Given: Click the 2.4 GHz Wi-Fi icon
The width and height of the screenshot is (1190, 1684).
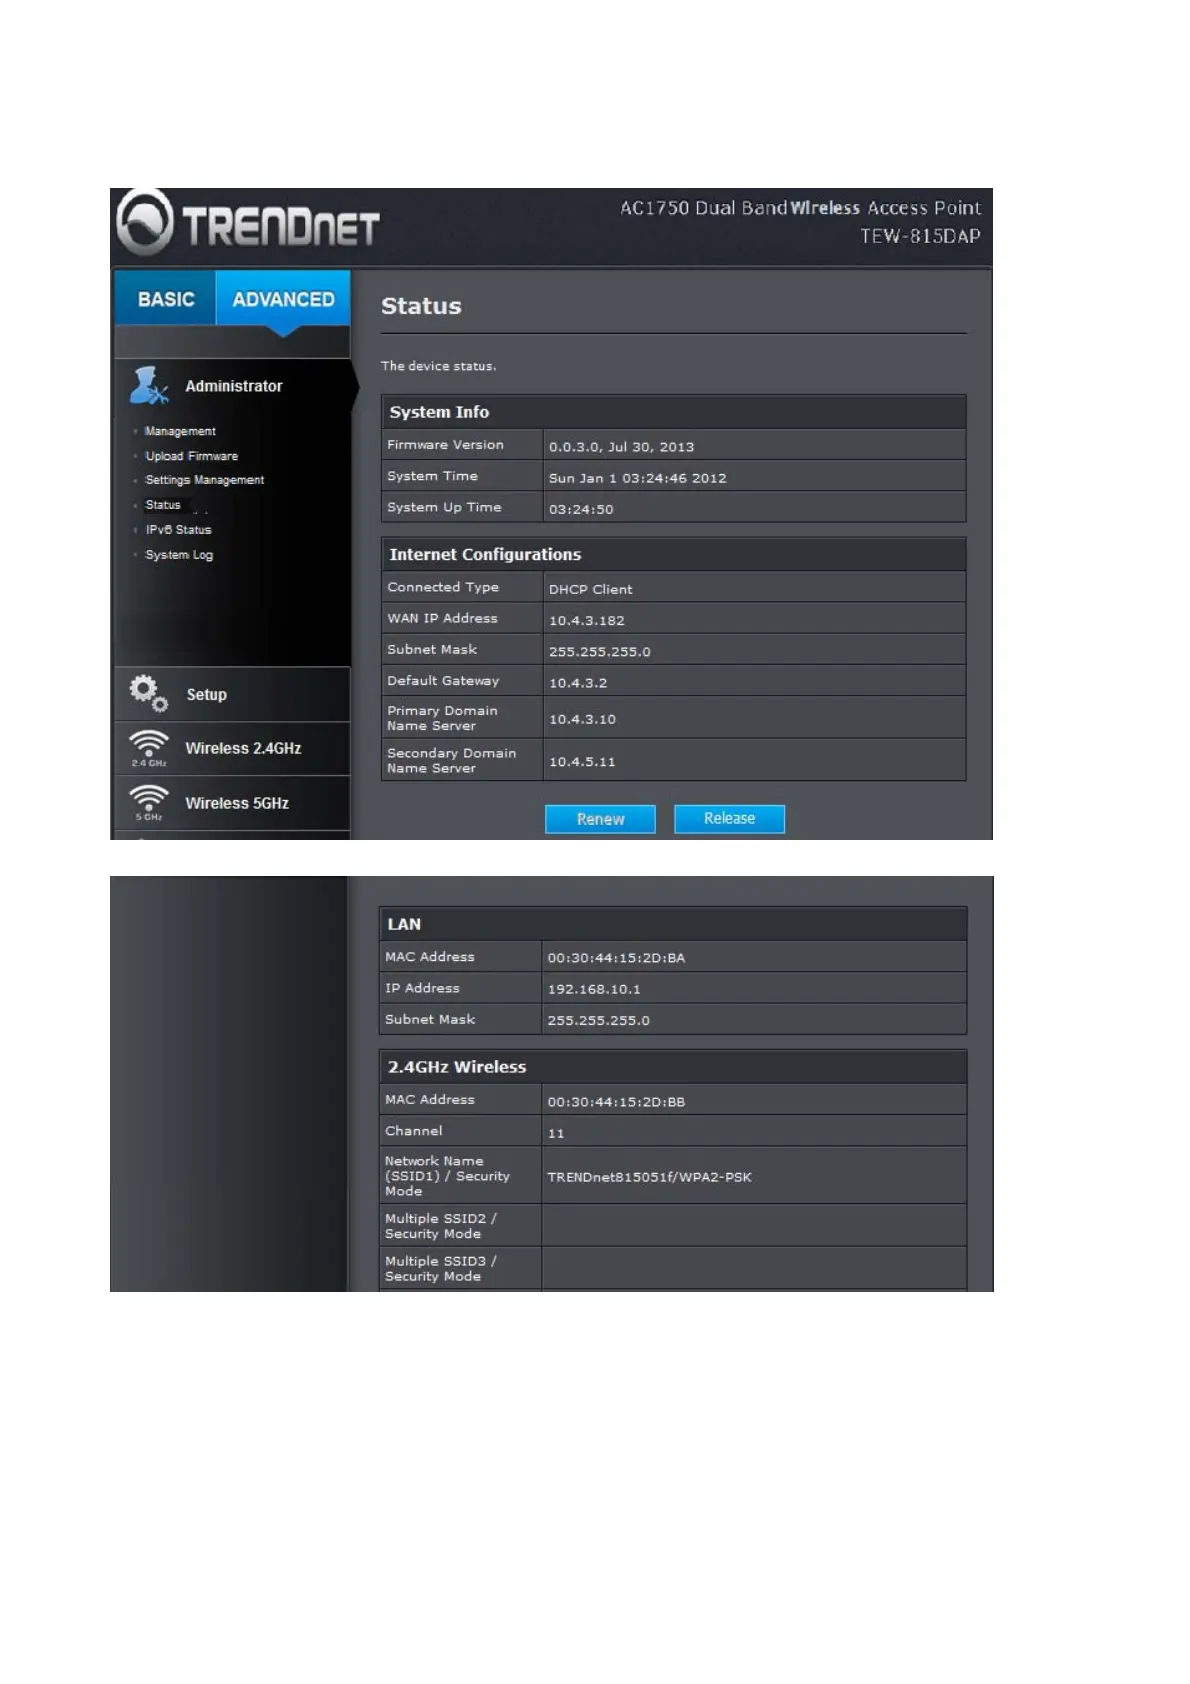Looking at the screenshot, I should pyautogui.click(x=149, y=748).
